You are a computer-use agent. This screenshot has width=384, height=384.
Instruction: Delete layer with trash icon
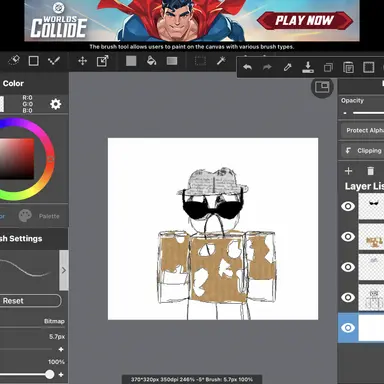tap(370, 171)
